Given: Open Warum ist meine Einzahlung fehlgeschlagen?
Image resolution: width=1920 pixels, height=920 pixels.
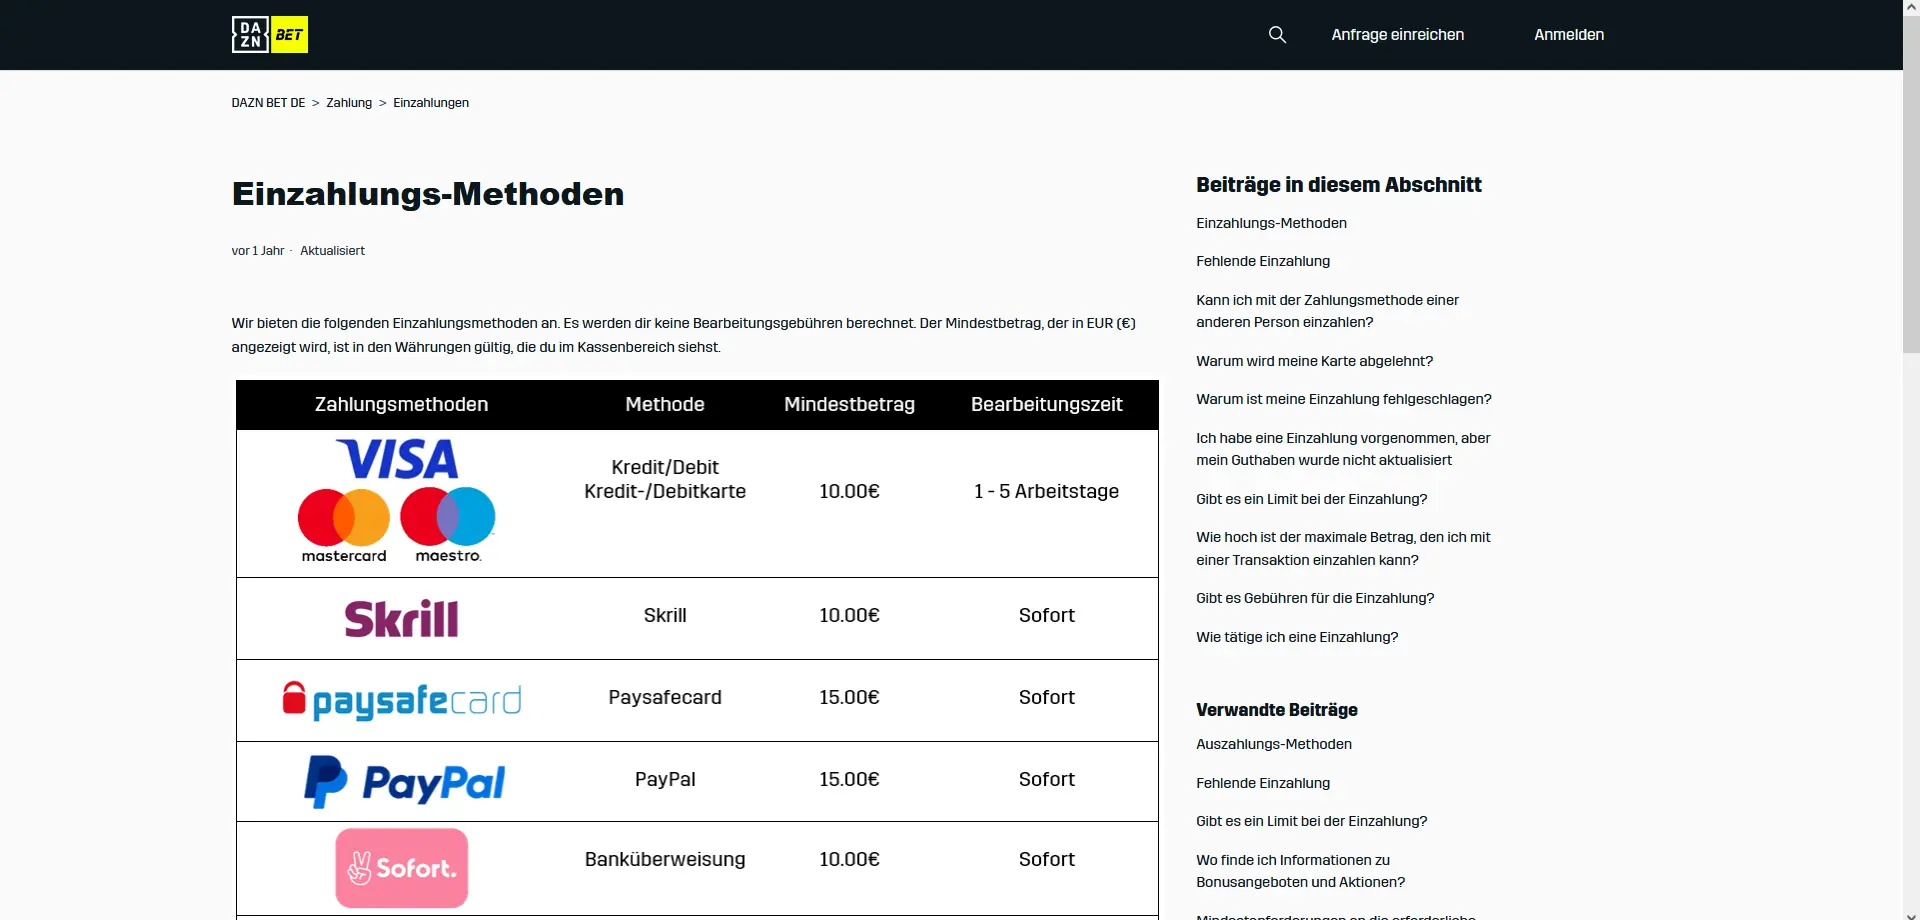Looking at the screenshot, I should pos(1343,399).
